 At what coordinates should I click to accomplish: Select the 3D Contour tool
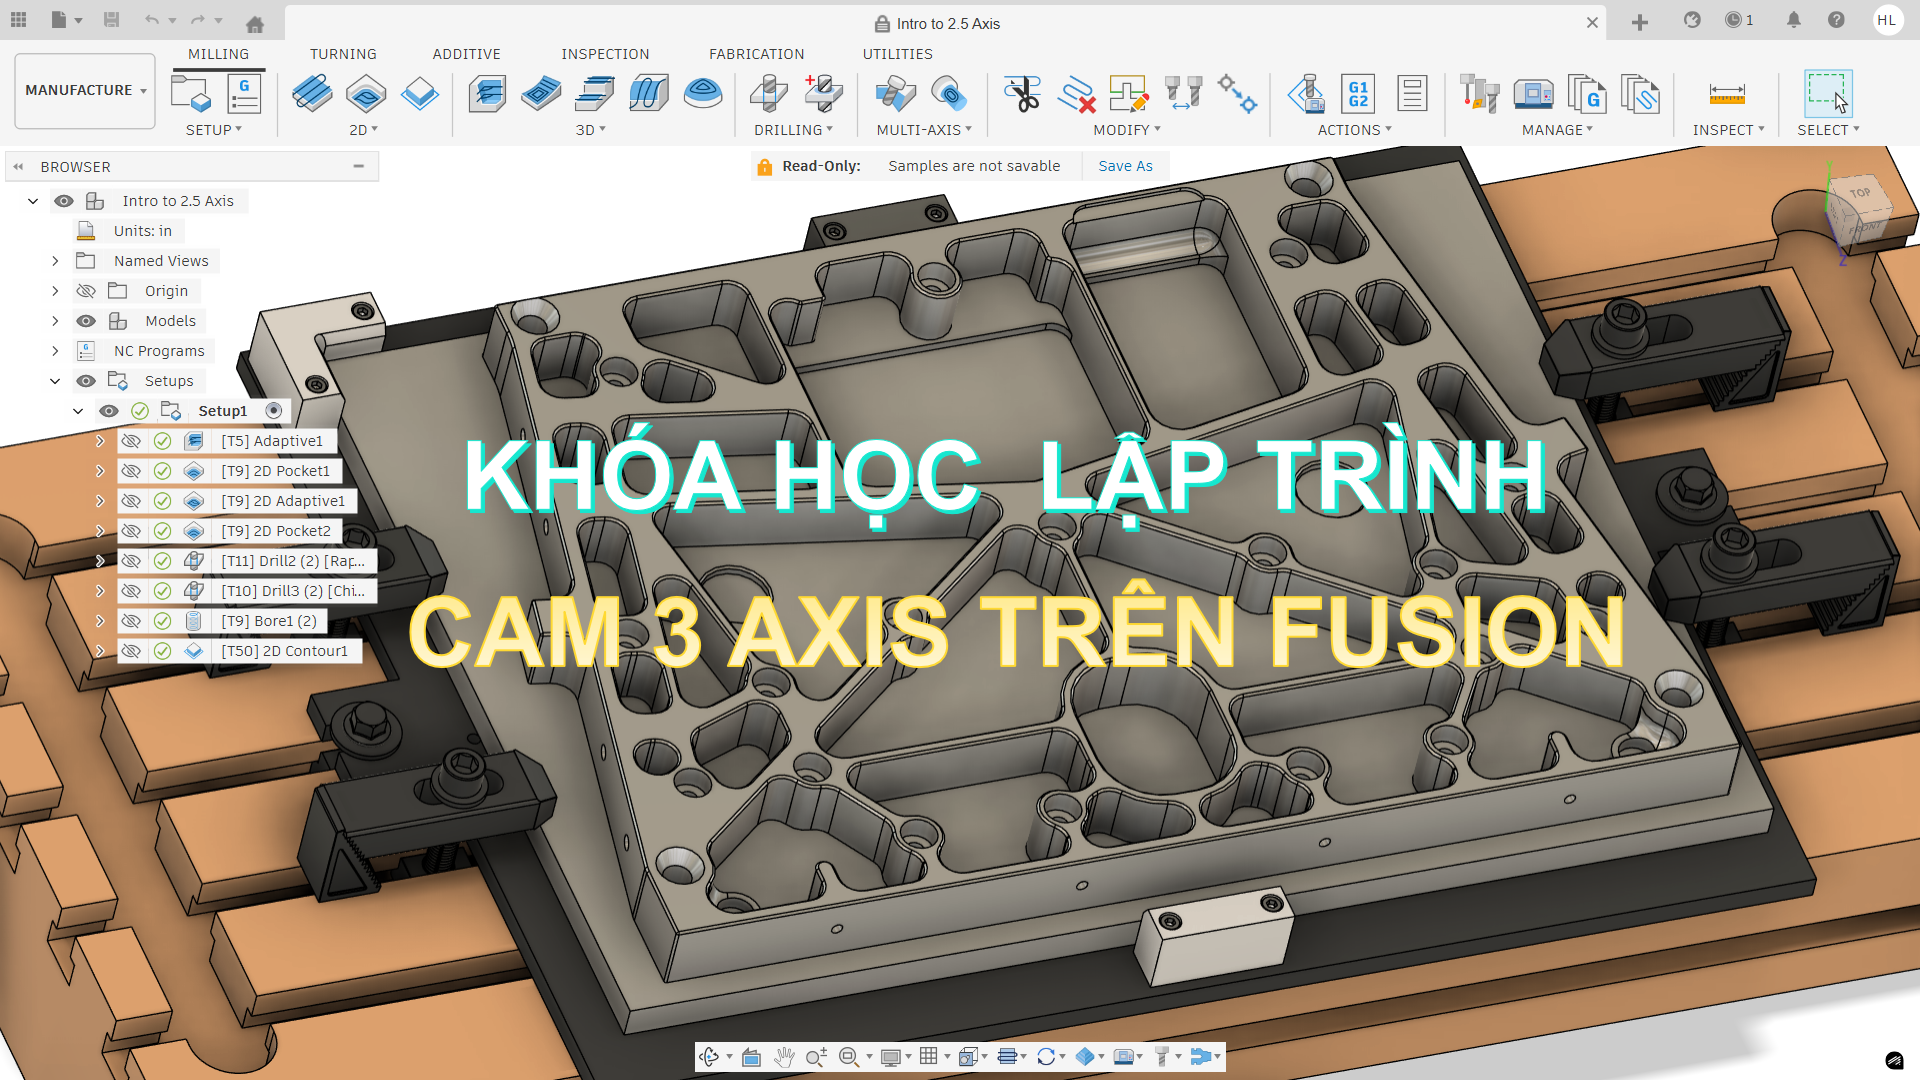(649, 94)
